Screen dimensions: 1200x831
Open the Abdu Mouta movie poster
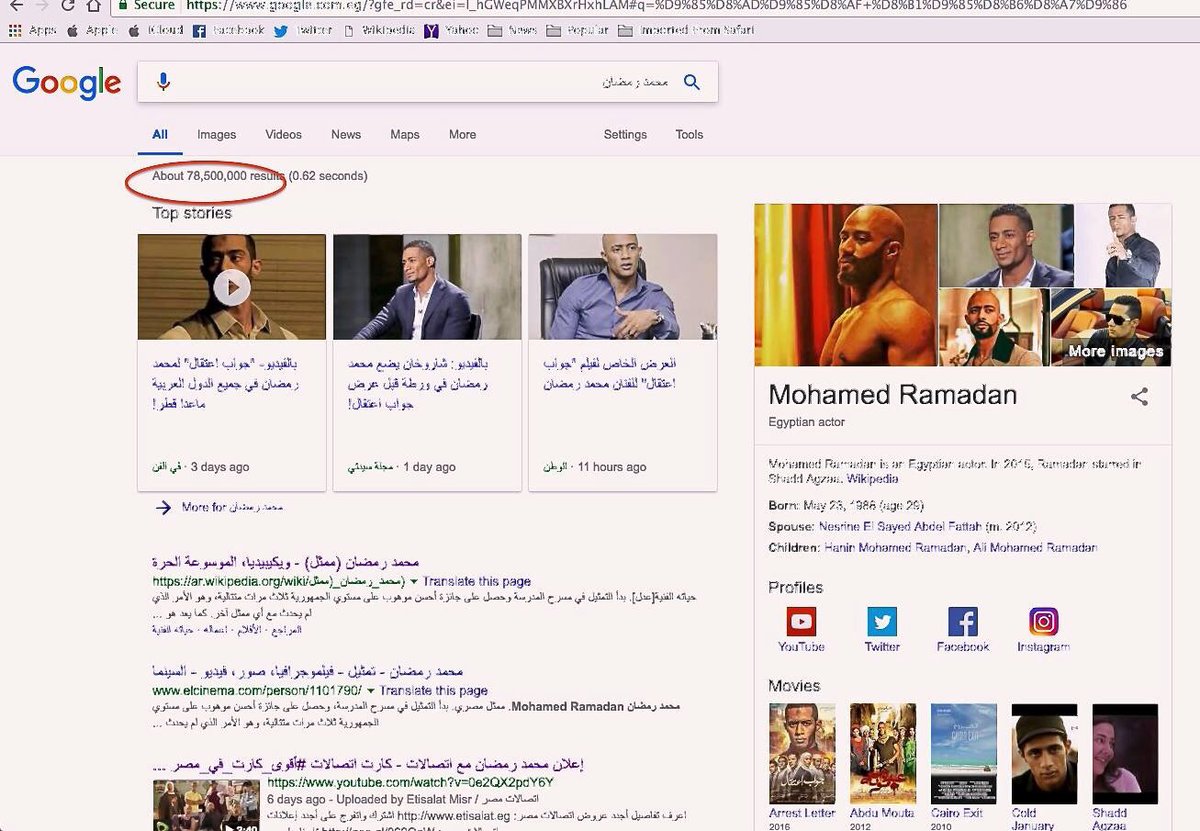882,754
